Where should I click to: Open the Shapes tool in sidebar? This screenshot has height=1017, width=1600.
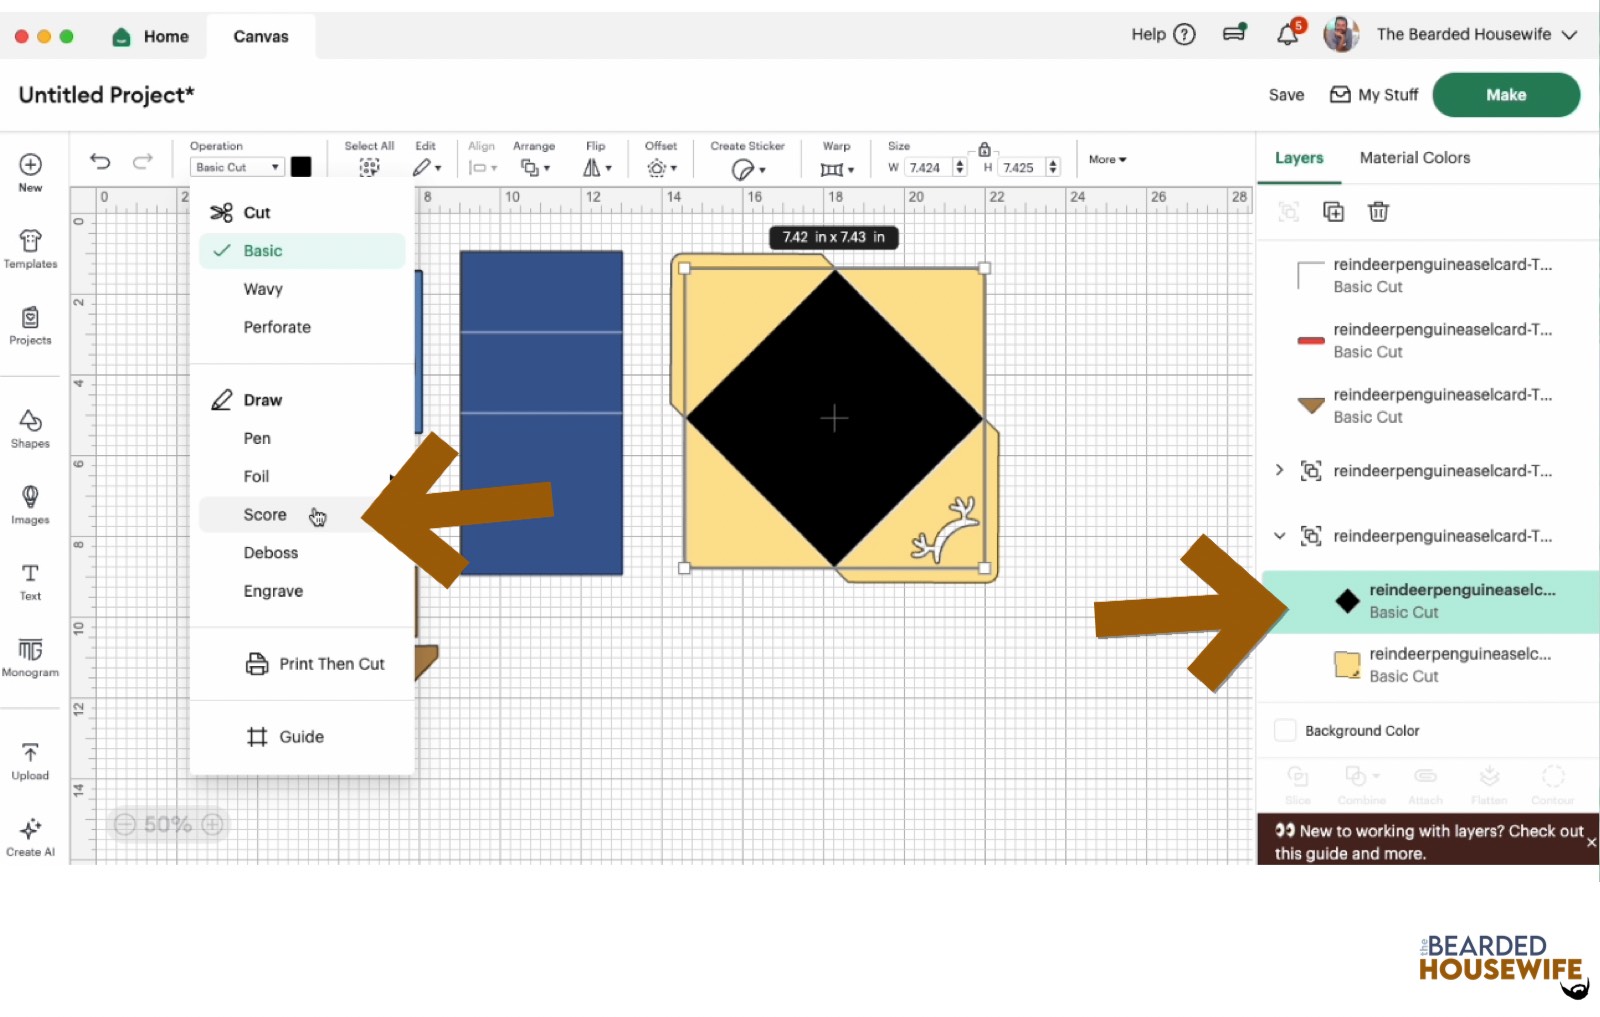(30, 428)
